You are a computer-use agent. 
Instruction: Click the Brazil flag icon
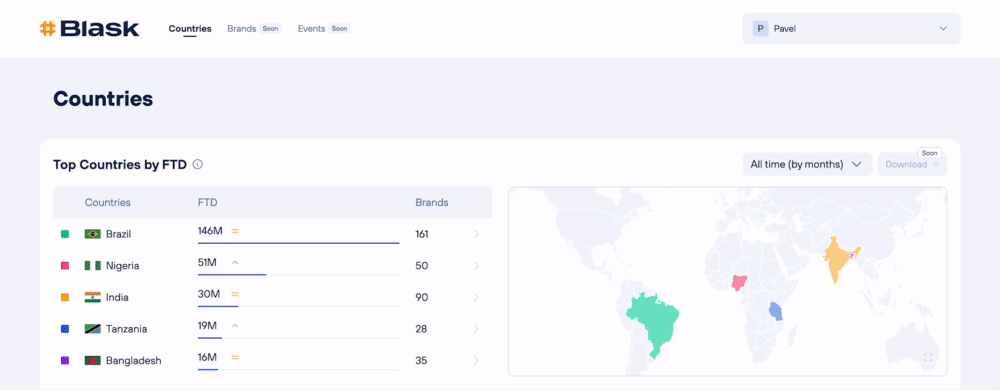[92, 234]
